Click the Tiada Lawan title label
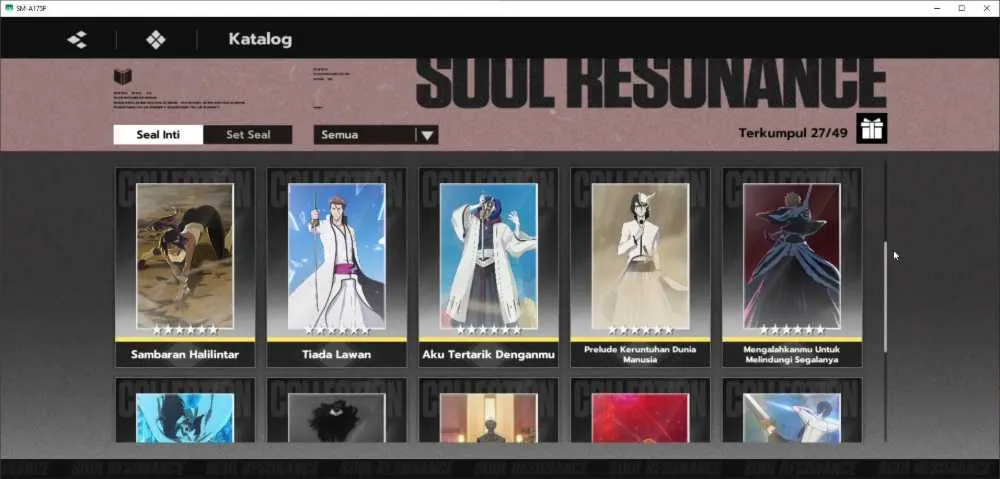This screenshot has height=479, width=1000. coord(337,354)
